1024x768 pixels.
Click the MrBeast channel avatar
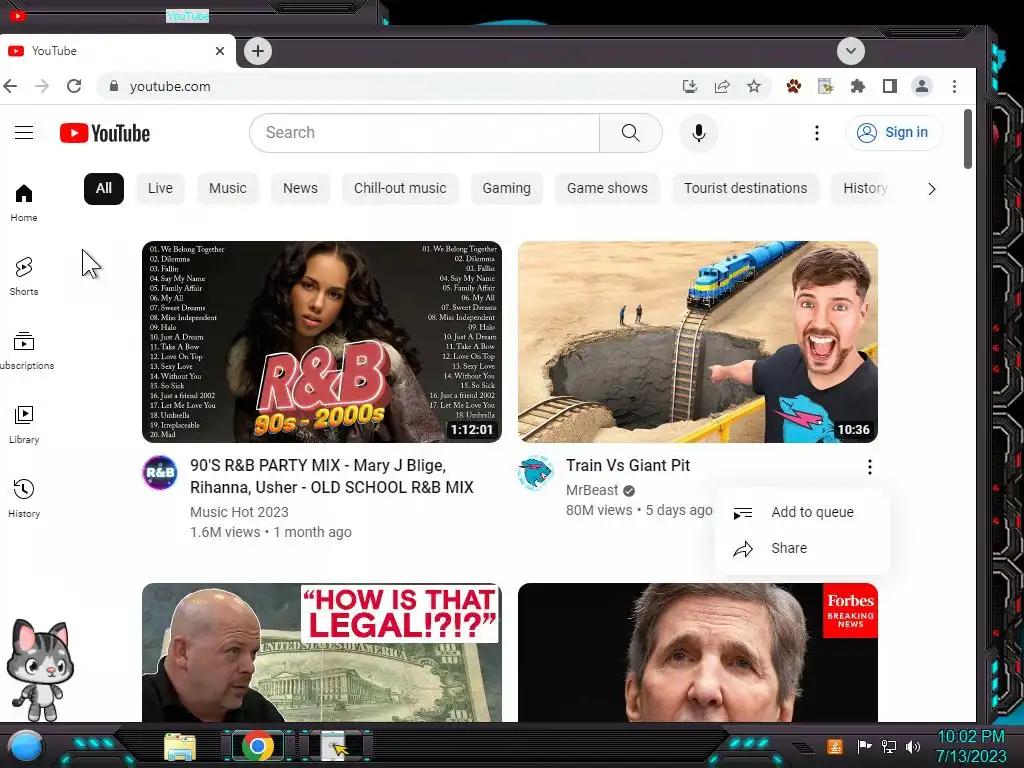536,472
